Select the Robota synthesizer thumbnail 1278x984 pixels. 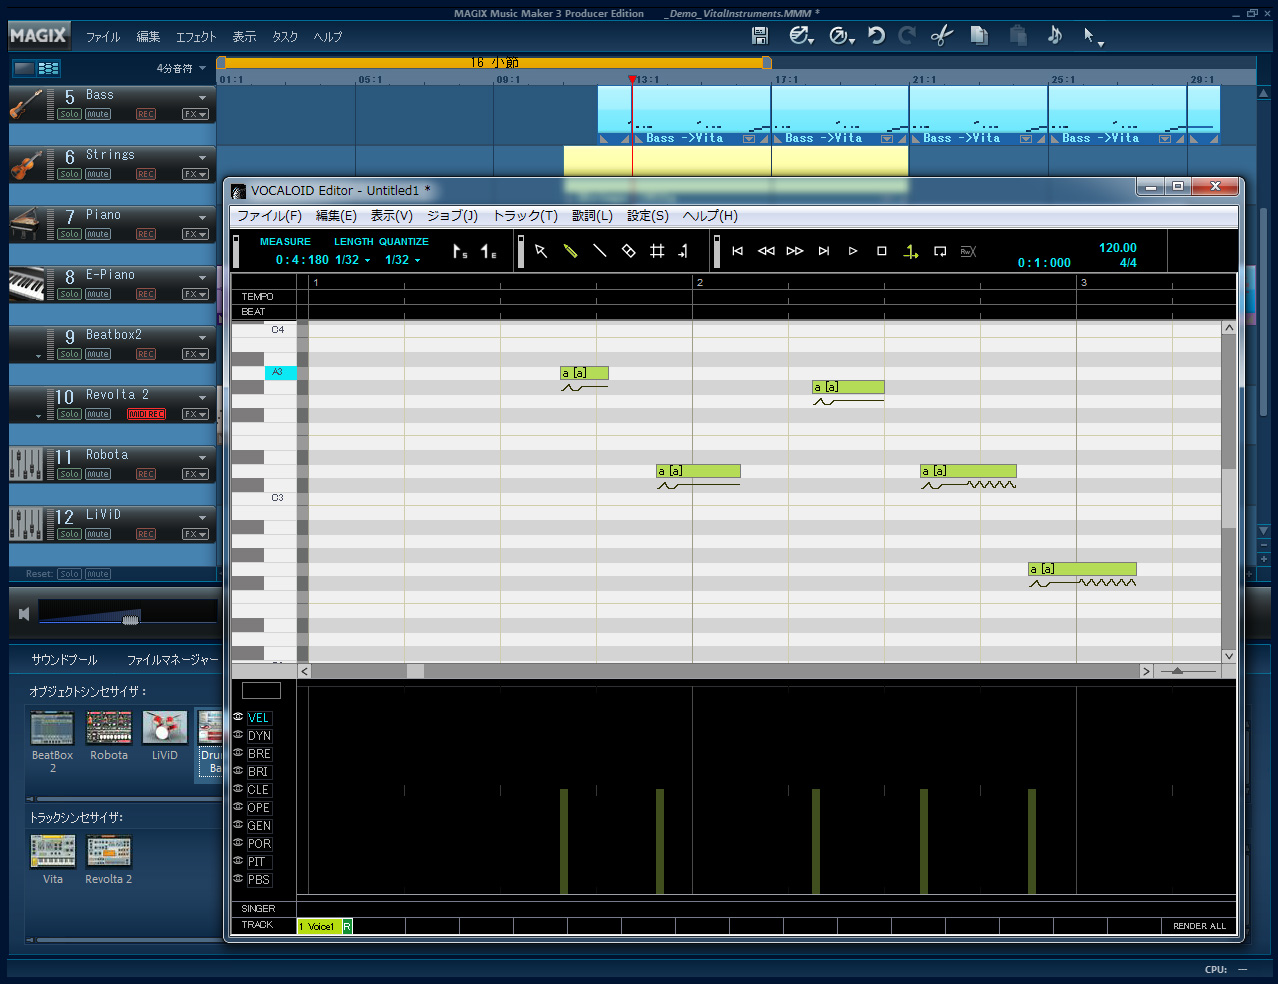tap(109, 728)
